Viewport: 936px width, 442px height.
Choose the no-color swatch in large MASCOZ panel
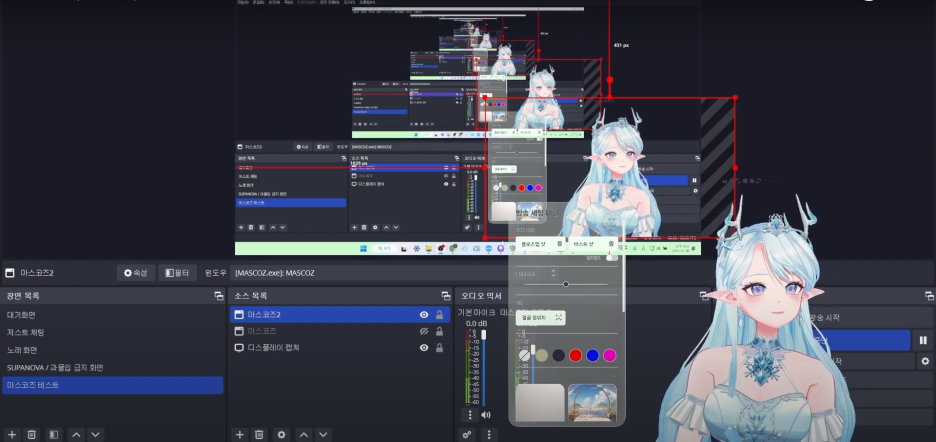point(524,355)
